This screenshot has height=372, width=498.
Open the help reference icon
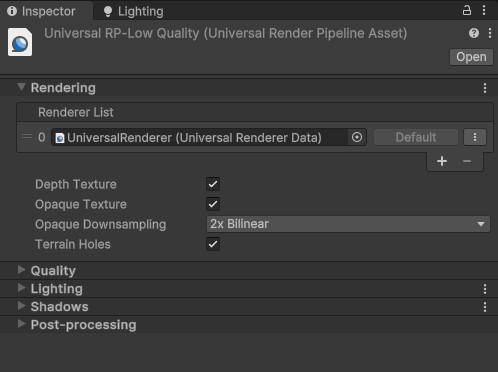[474, 33]
